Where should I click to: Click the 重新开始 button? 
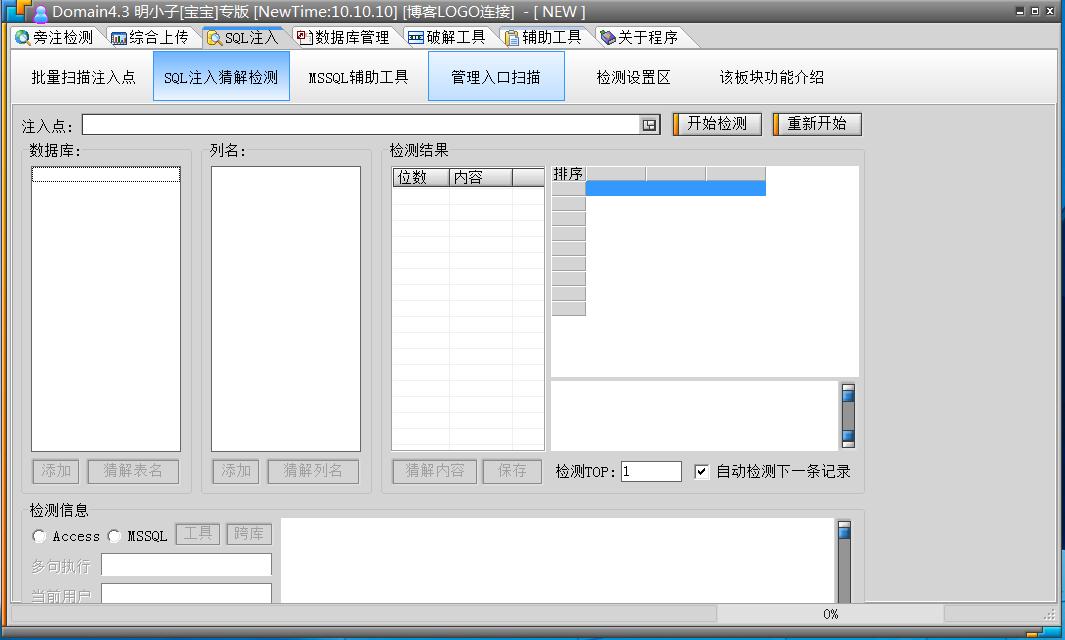(x=817, y=124)
